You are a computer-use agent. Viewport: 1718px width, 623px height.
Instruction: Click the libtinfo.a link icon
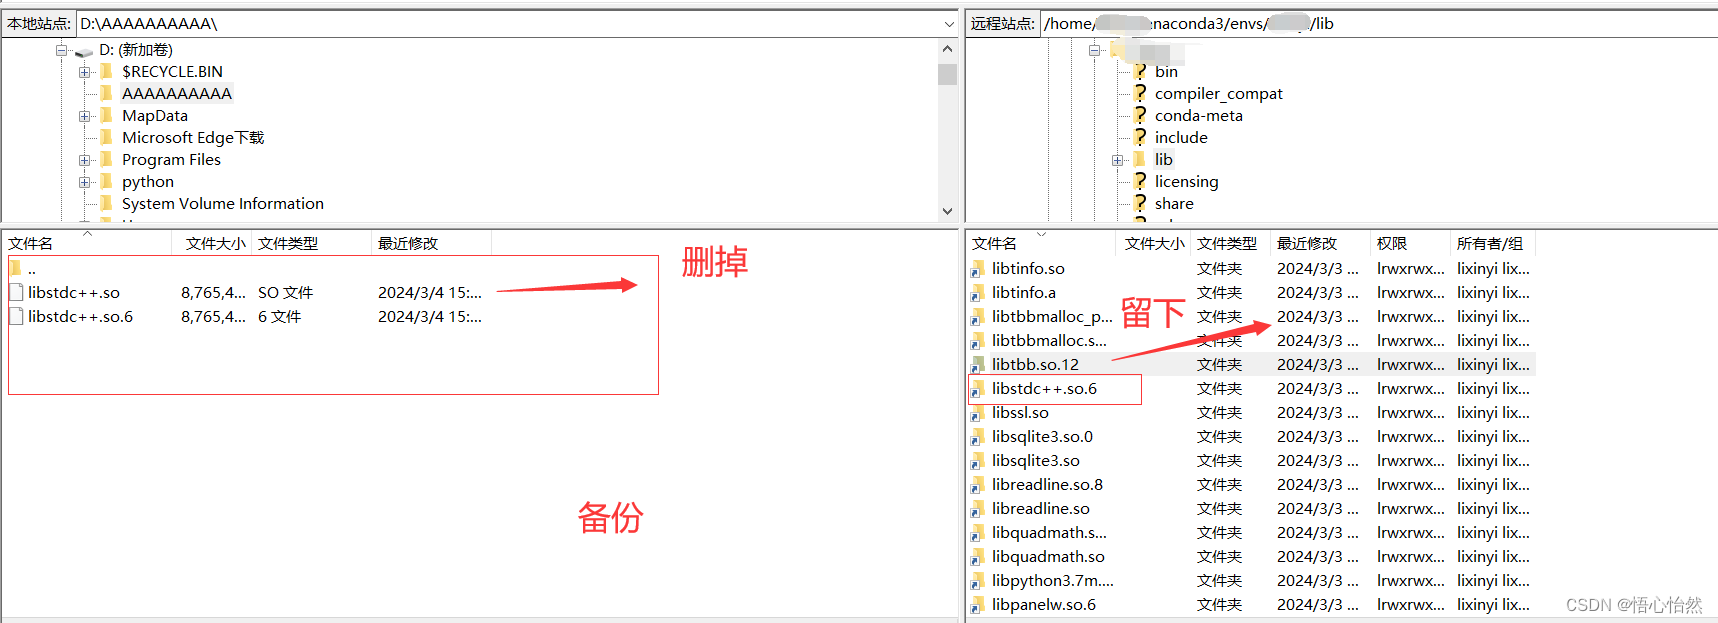point(978,292)
